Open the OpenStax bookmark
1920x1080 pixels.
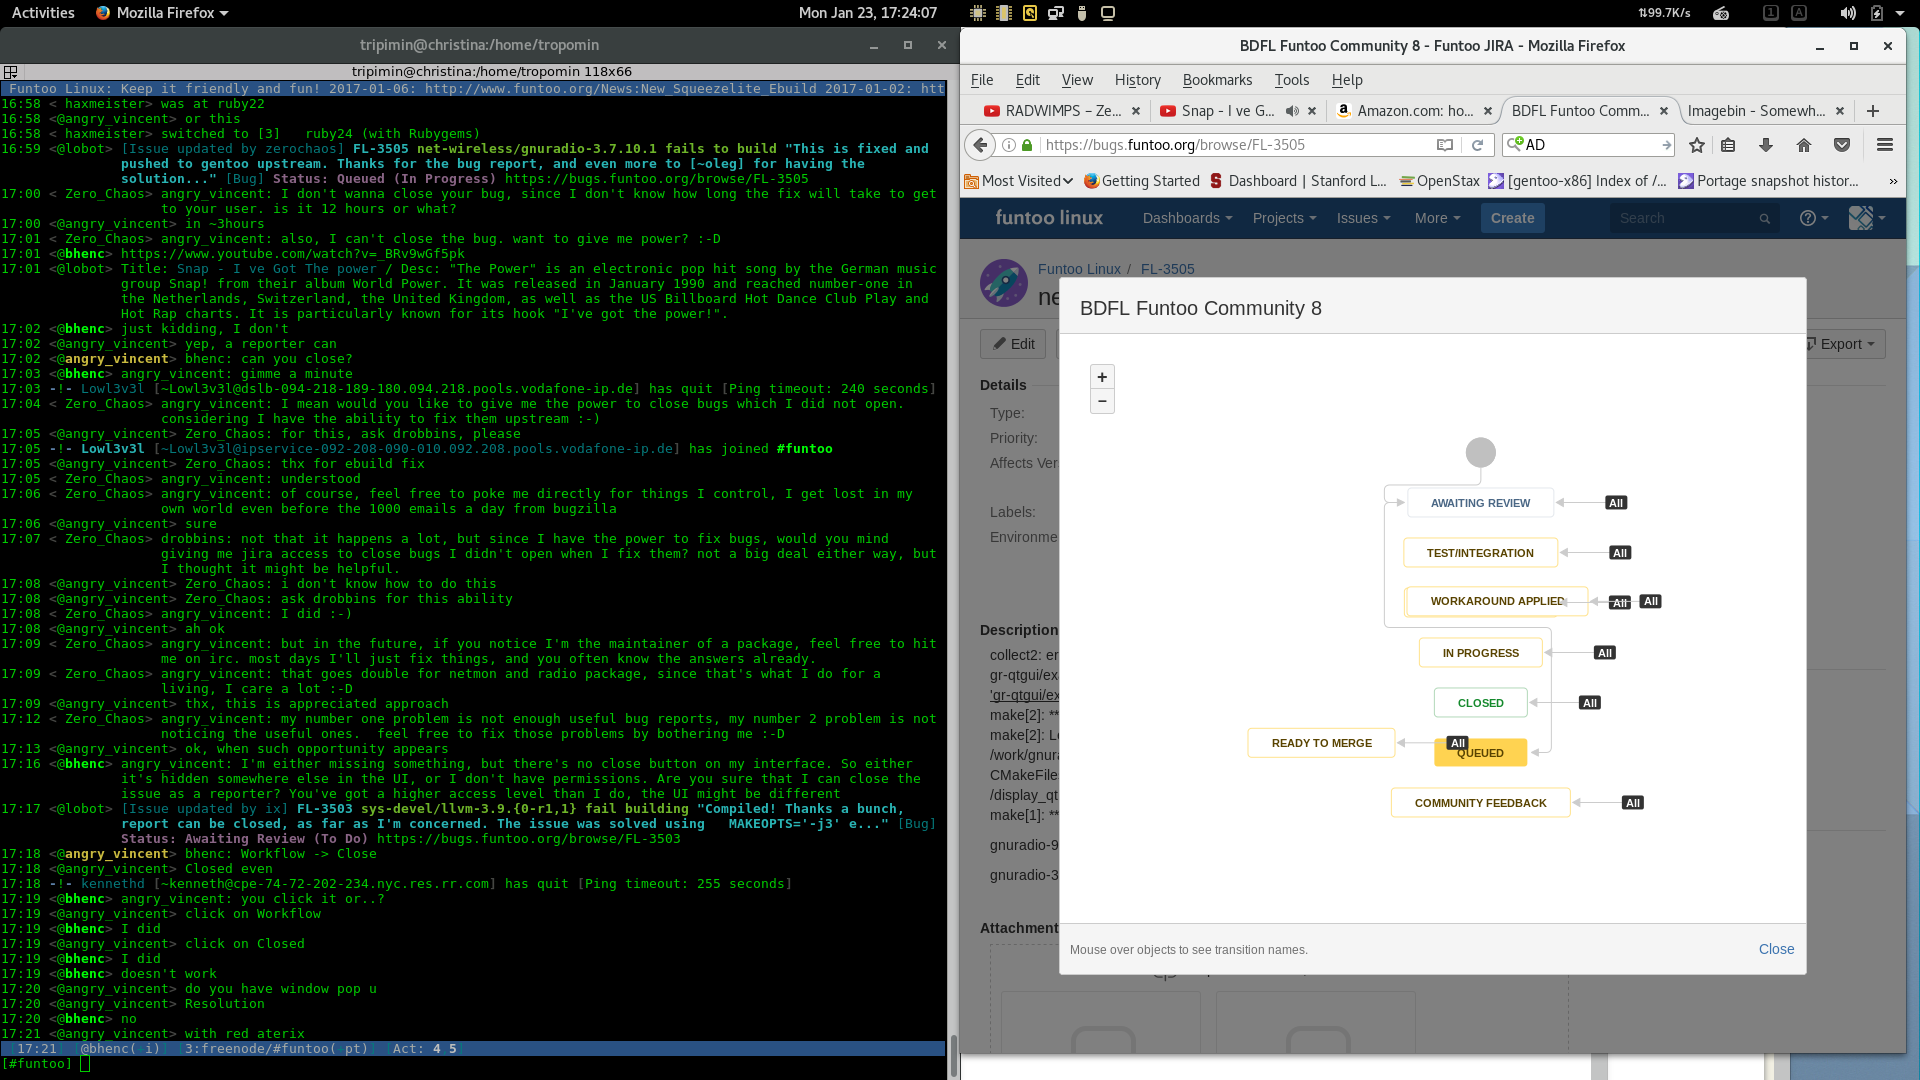[1439, 181]
